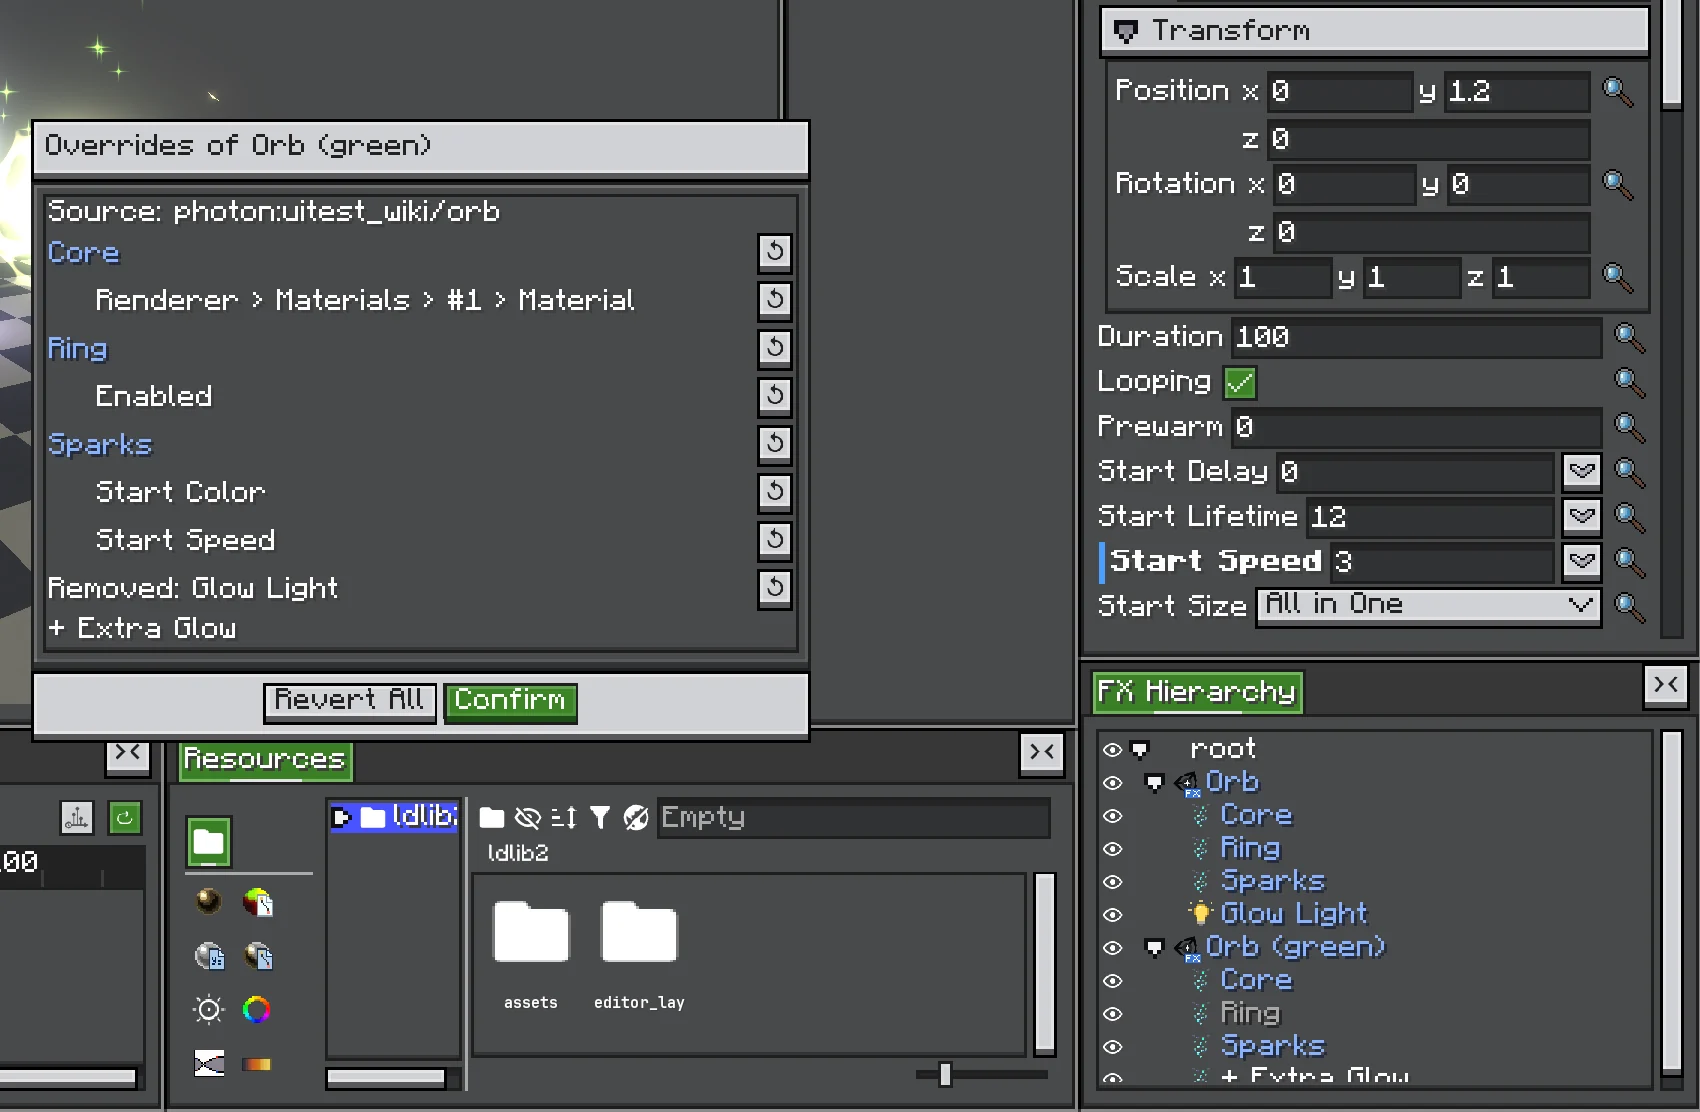Toggle visibility of the root node
The width and height of the screenshot is (1700, 1112).
pos(1112,749)
